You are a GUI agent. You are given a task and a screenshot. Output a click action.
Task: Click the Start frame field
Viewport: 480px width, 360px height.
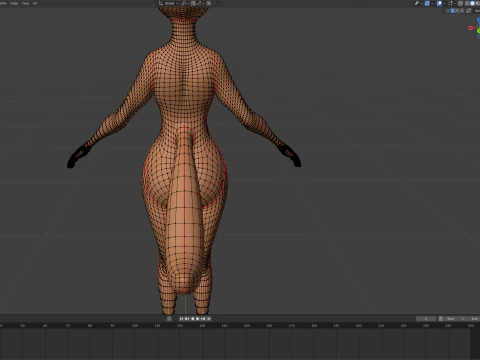tap(455, 319)
